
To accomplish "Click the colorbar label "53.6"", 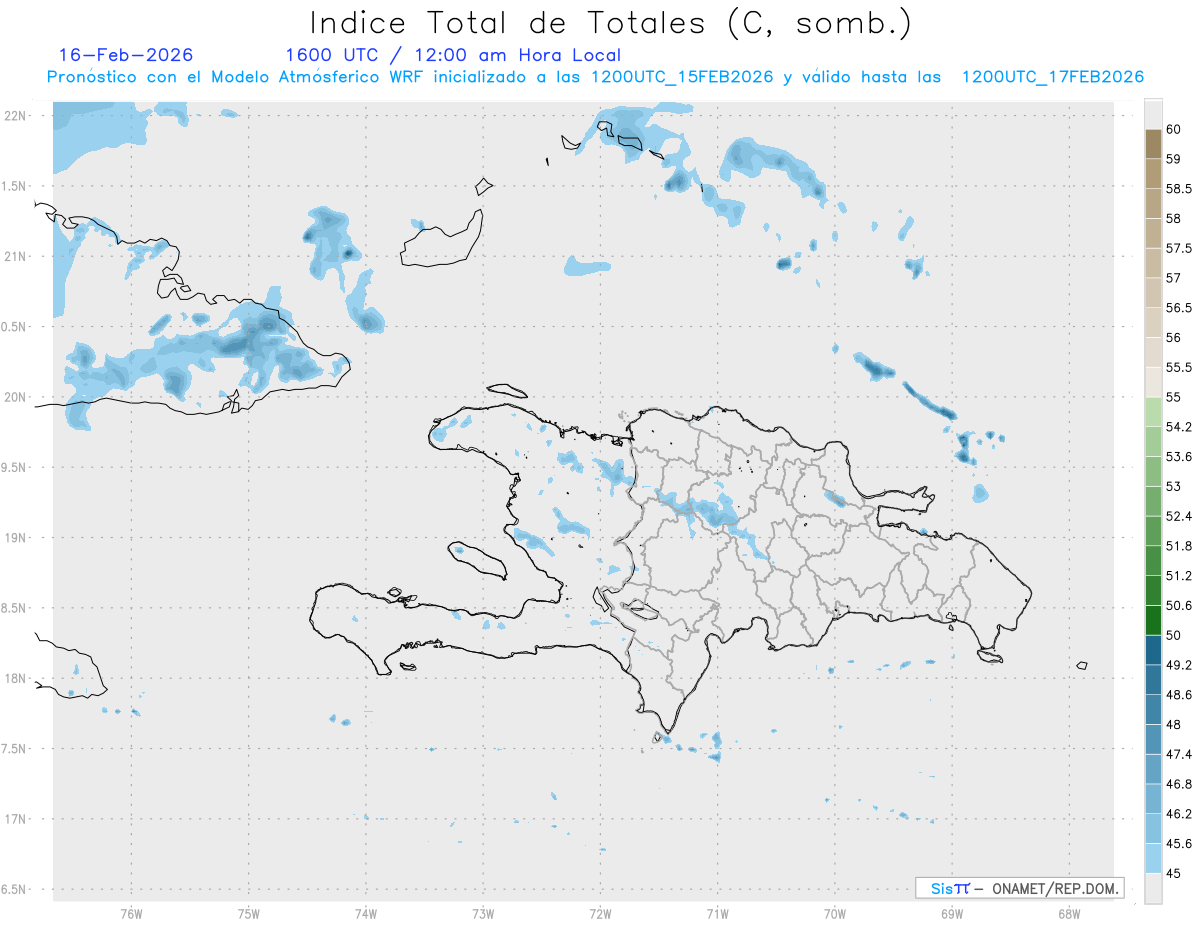I will (1179, 457).
